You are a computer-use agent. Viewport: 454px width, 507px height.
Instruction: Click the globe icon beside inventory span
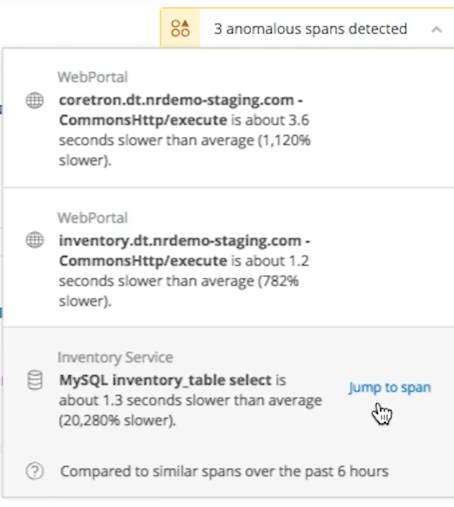[x=35, y=240]
